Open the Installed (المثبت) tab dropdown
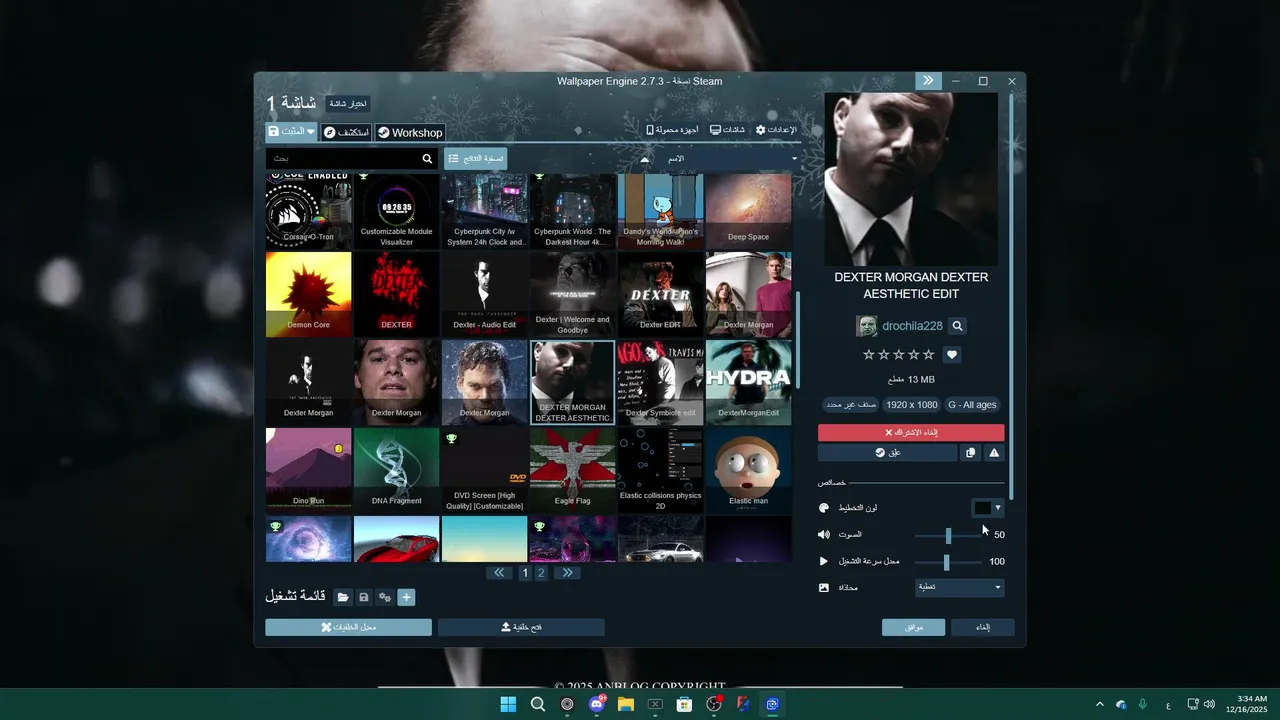1280x720 pixels. (291, 132)
